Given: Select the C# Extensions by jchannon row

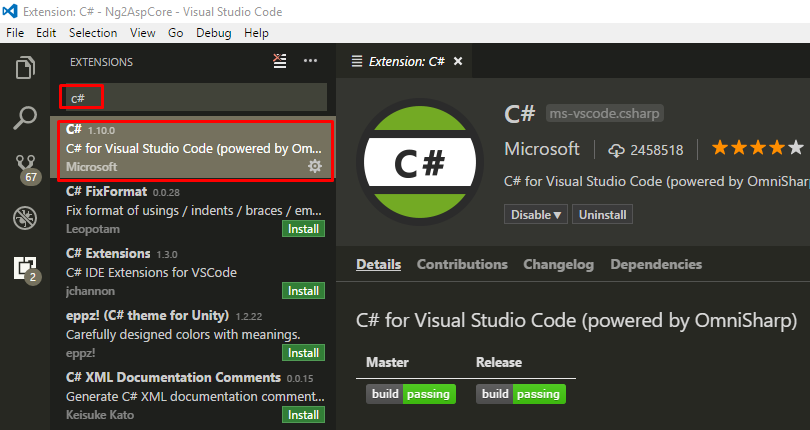Looking at the screenshot, I should pyautogui.click(x=193, y=272).
